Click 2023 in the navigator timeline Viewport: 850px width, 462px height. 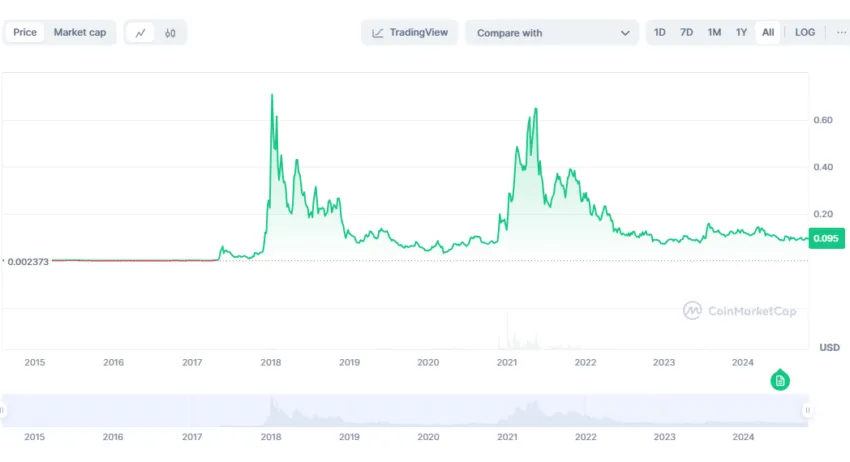coord(664,437)
